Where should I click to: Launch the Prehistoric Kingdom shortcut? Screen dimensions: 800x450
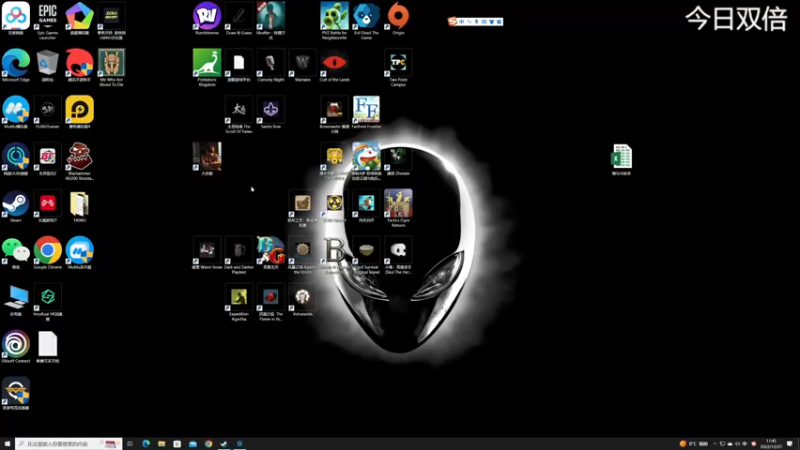pyautogui.click(x=207, y=67)
